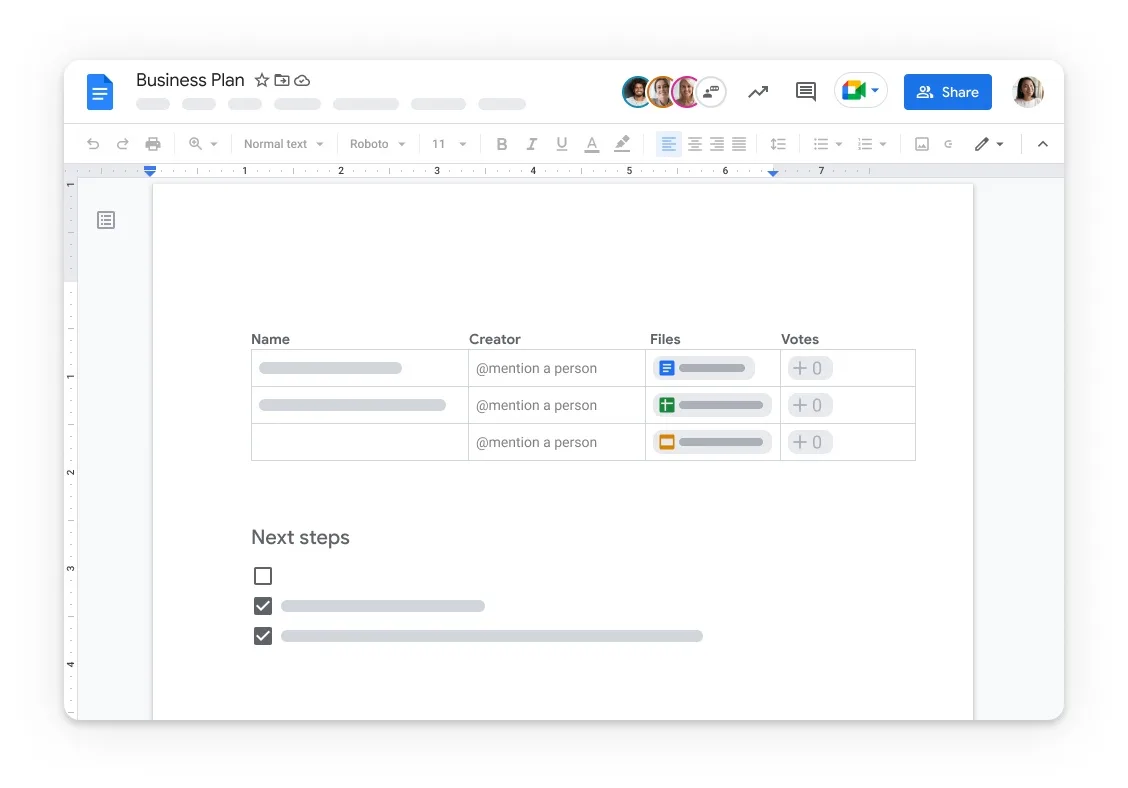Click second row +0 vote chip

click(x=809, y=405)
